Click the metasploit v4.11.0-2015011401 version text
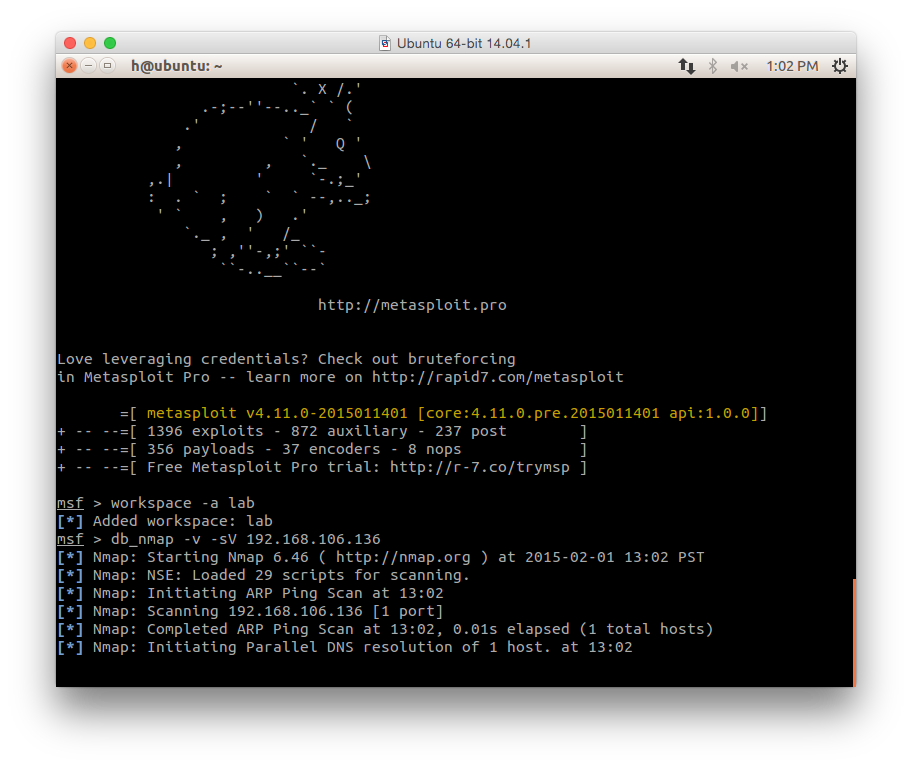 [x=277, y=413]
